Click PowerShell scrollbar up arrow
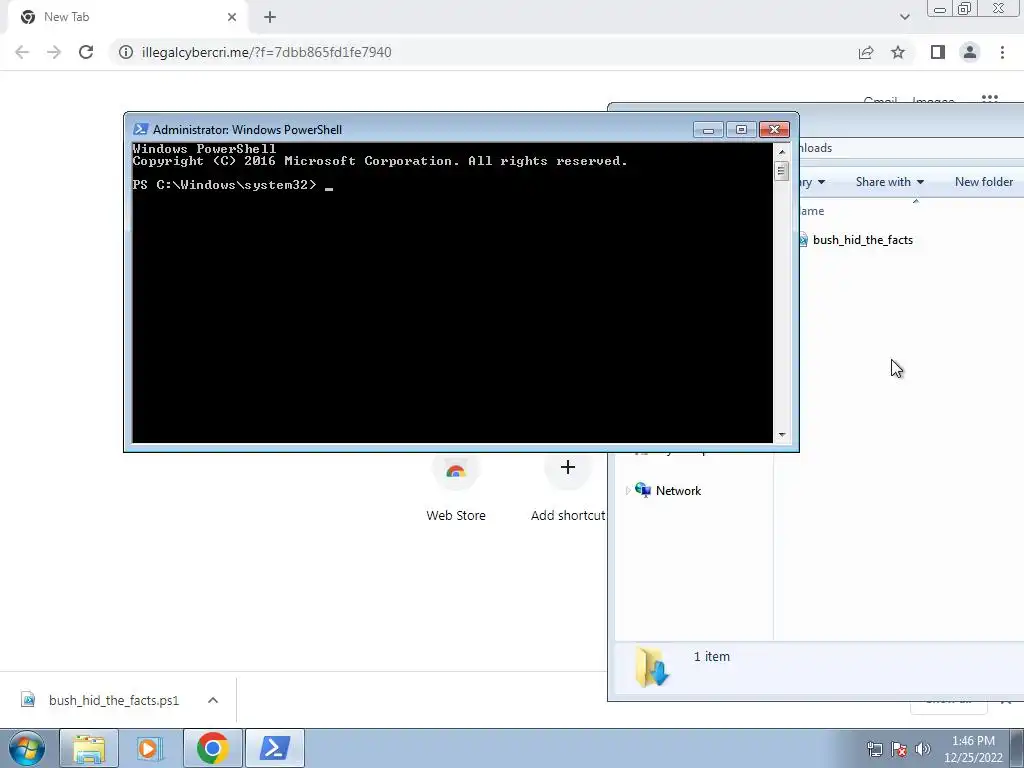This screenshot has width=1024, height=768. [782, 152]
